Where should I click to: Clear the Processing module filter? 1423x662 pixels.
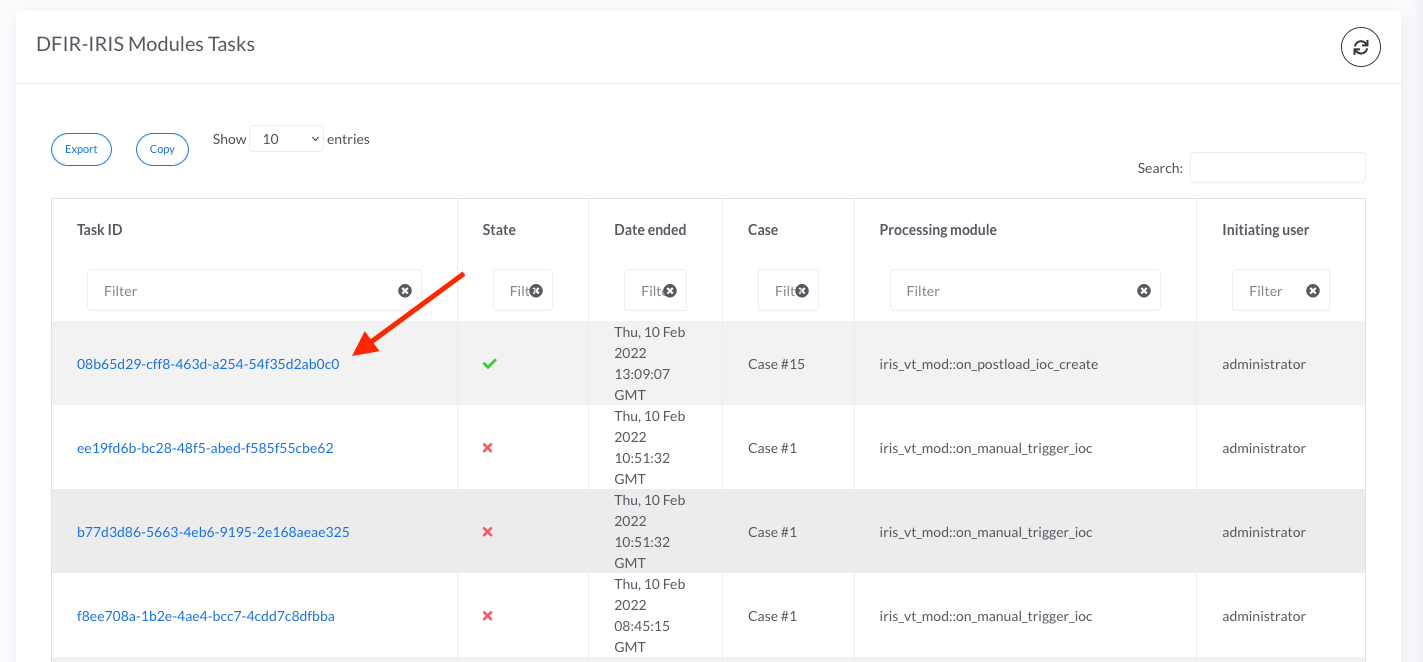pos(1143,291)
